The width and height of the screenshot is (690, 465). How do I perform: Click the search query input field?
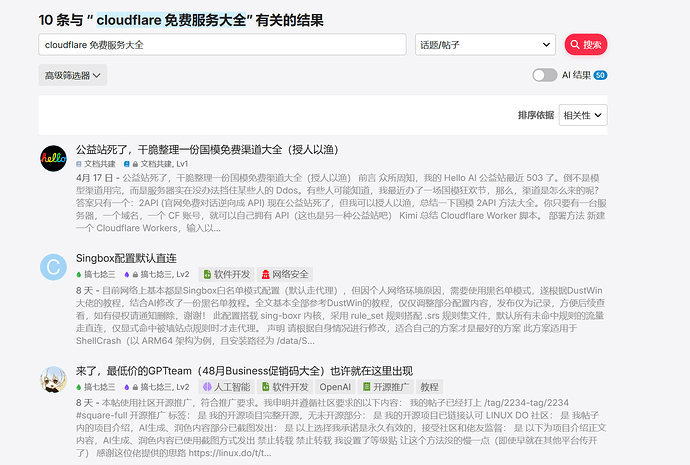(x=222, y=44)
